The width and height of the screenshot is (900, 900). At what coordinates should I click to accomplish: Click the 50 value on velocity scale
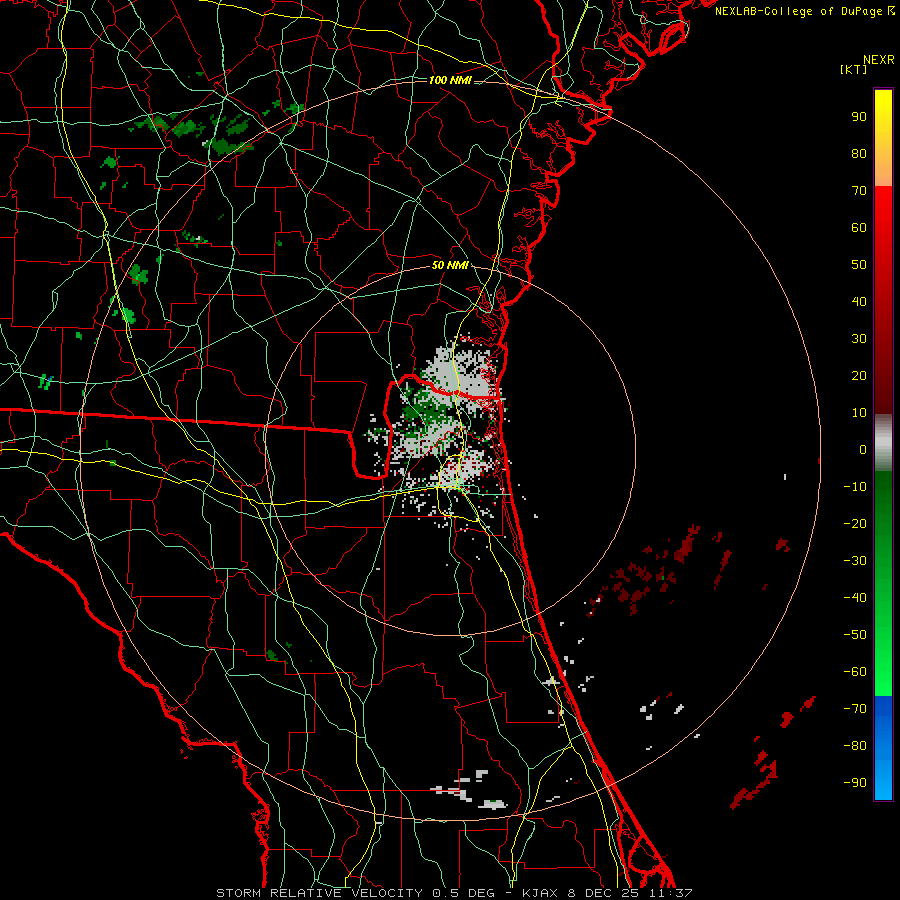(859, 265)
